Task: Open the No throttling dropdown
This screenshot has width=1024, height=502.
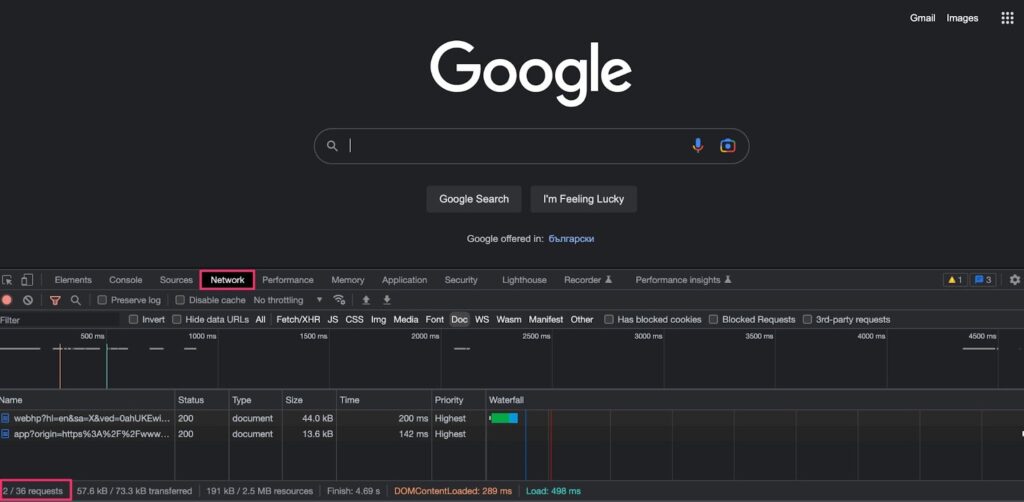Action: [x=288, y=300]
